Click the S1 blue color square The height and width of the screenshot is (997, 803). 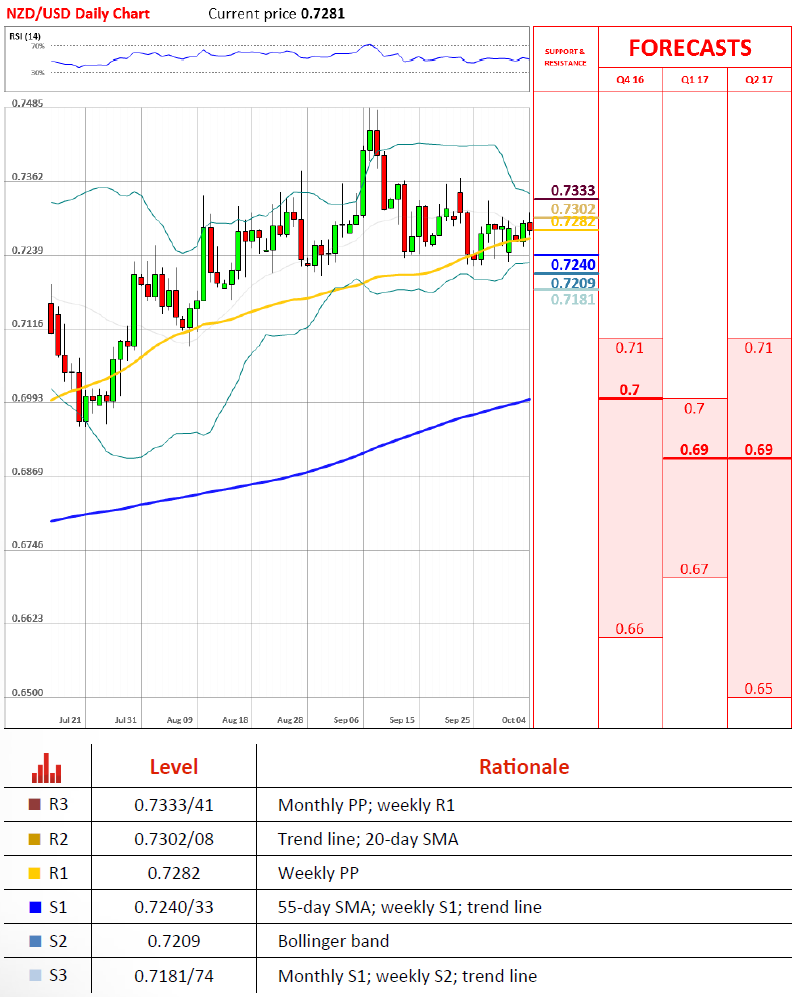[35, 907]
